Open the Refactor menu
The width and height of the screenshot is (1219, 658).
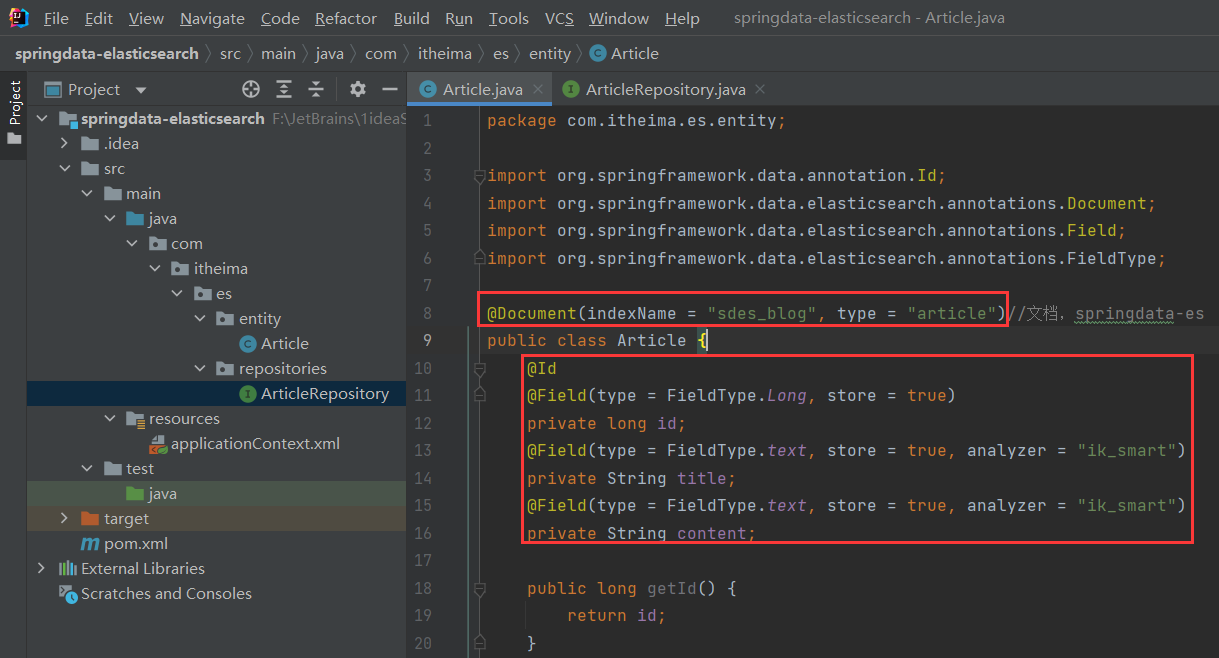coord(345,17)
